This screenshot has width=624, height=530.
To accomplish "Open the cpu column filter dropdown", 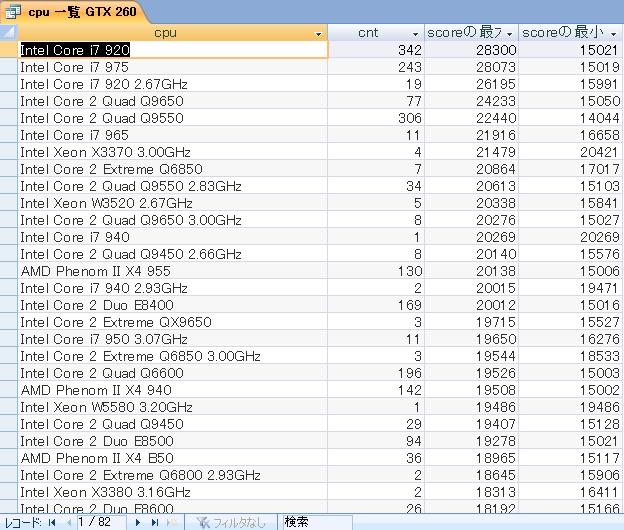I will point(318,34).
